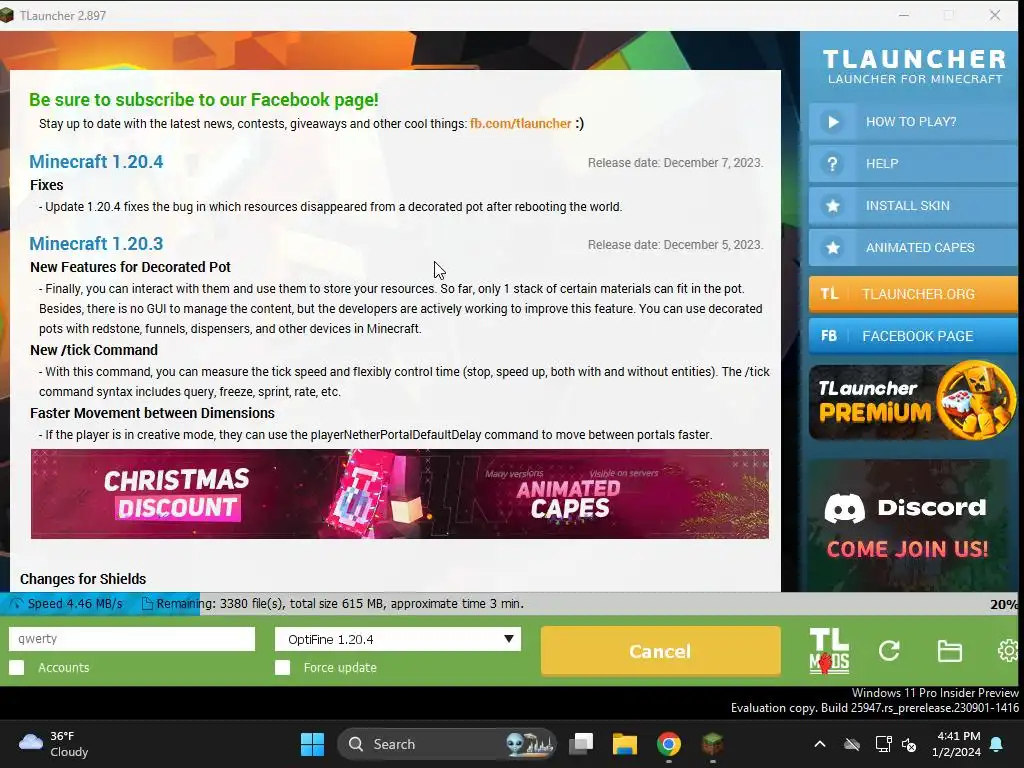This screenshot has width=1024, height=768.
Task: Open the settings gear icon
Action: pyautogui.click(x=1008, y=650)
